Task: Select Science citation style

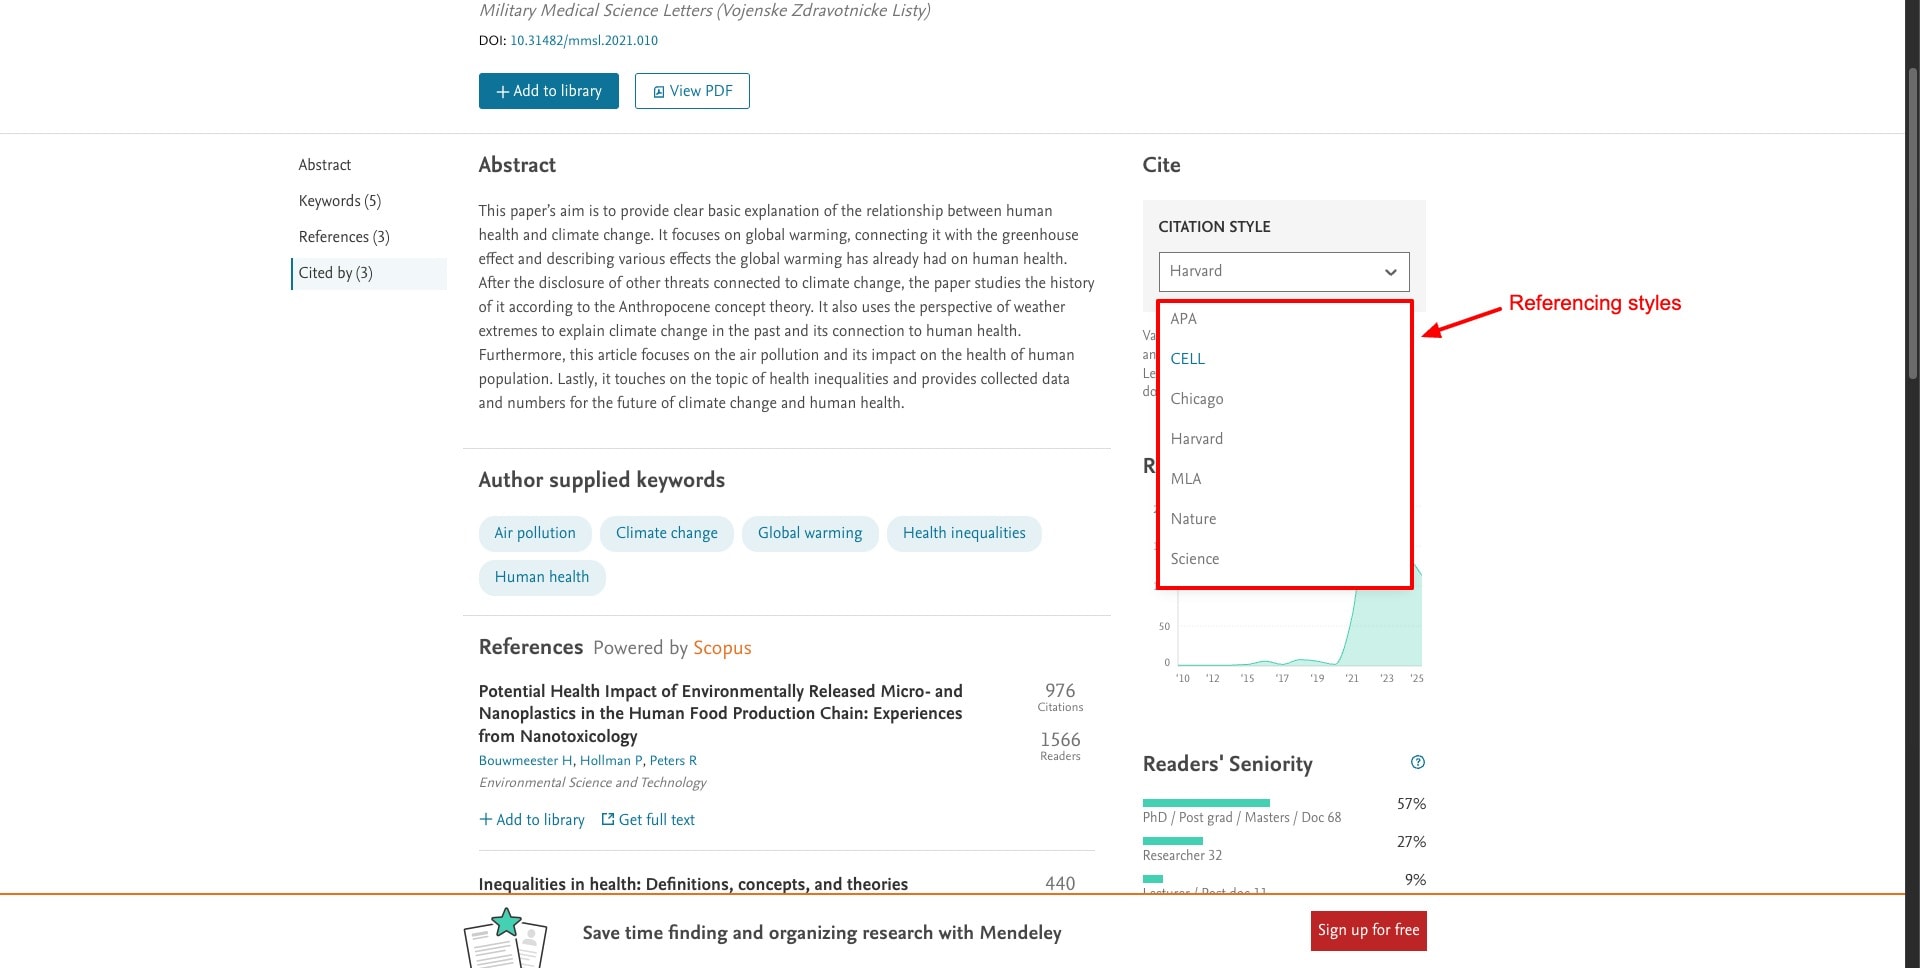Action: [1195, 559]
